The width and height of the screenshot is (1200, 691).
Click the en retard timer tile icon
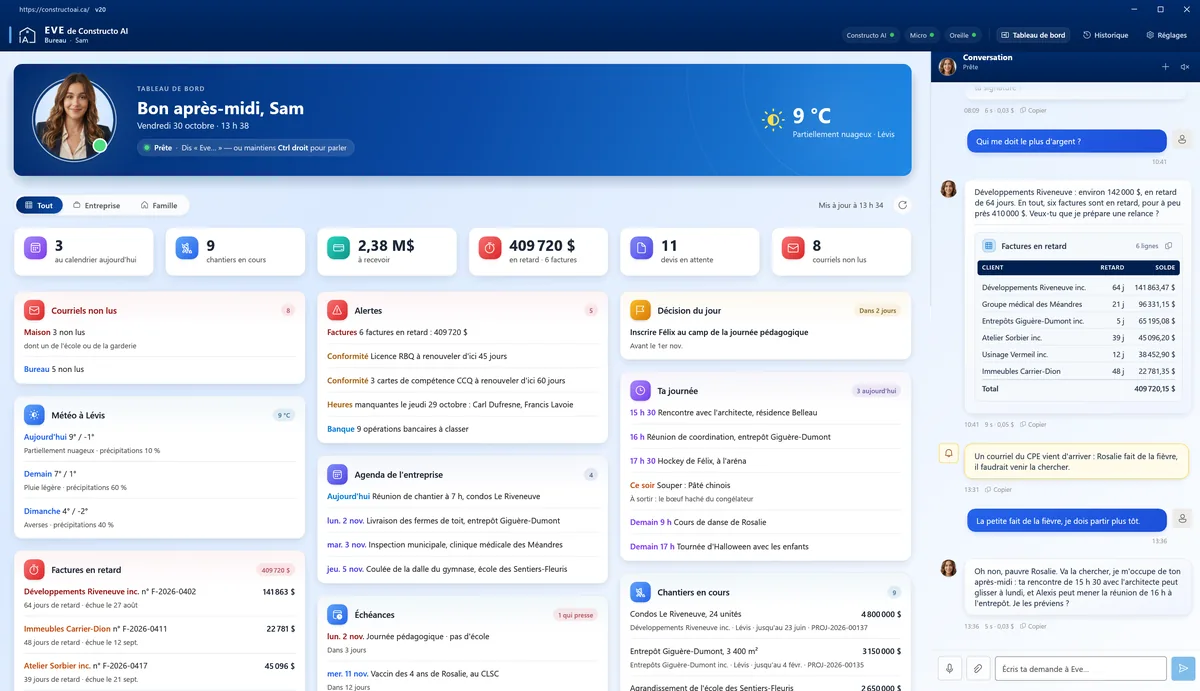[490, 248]
